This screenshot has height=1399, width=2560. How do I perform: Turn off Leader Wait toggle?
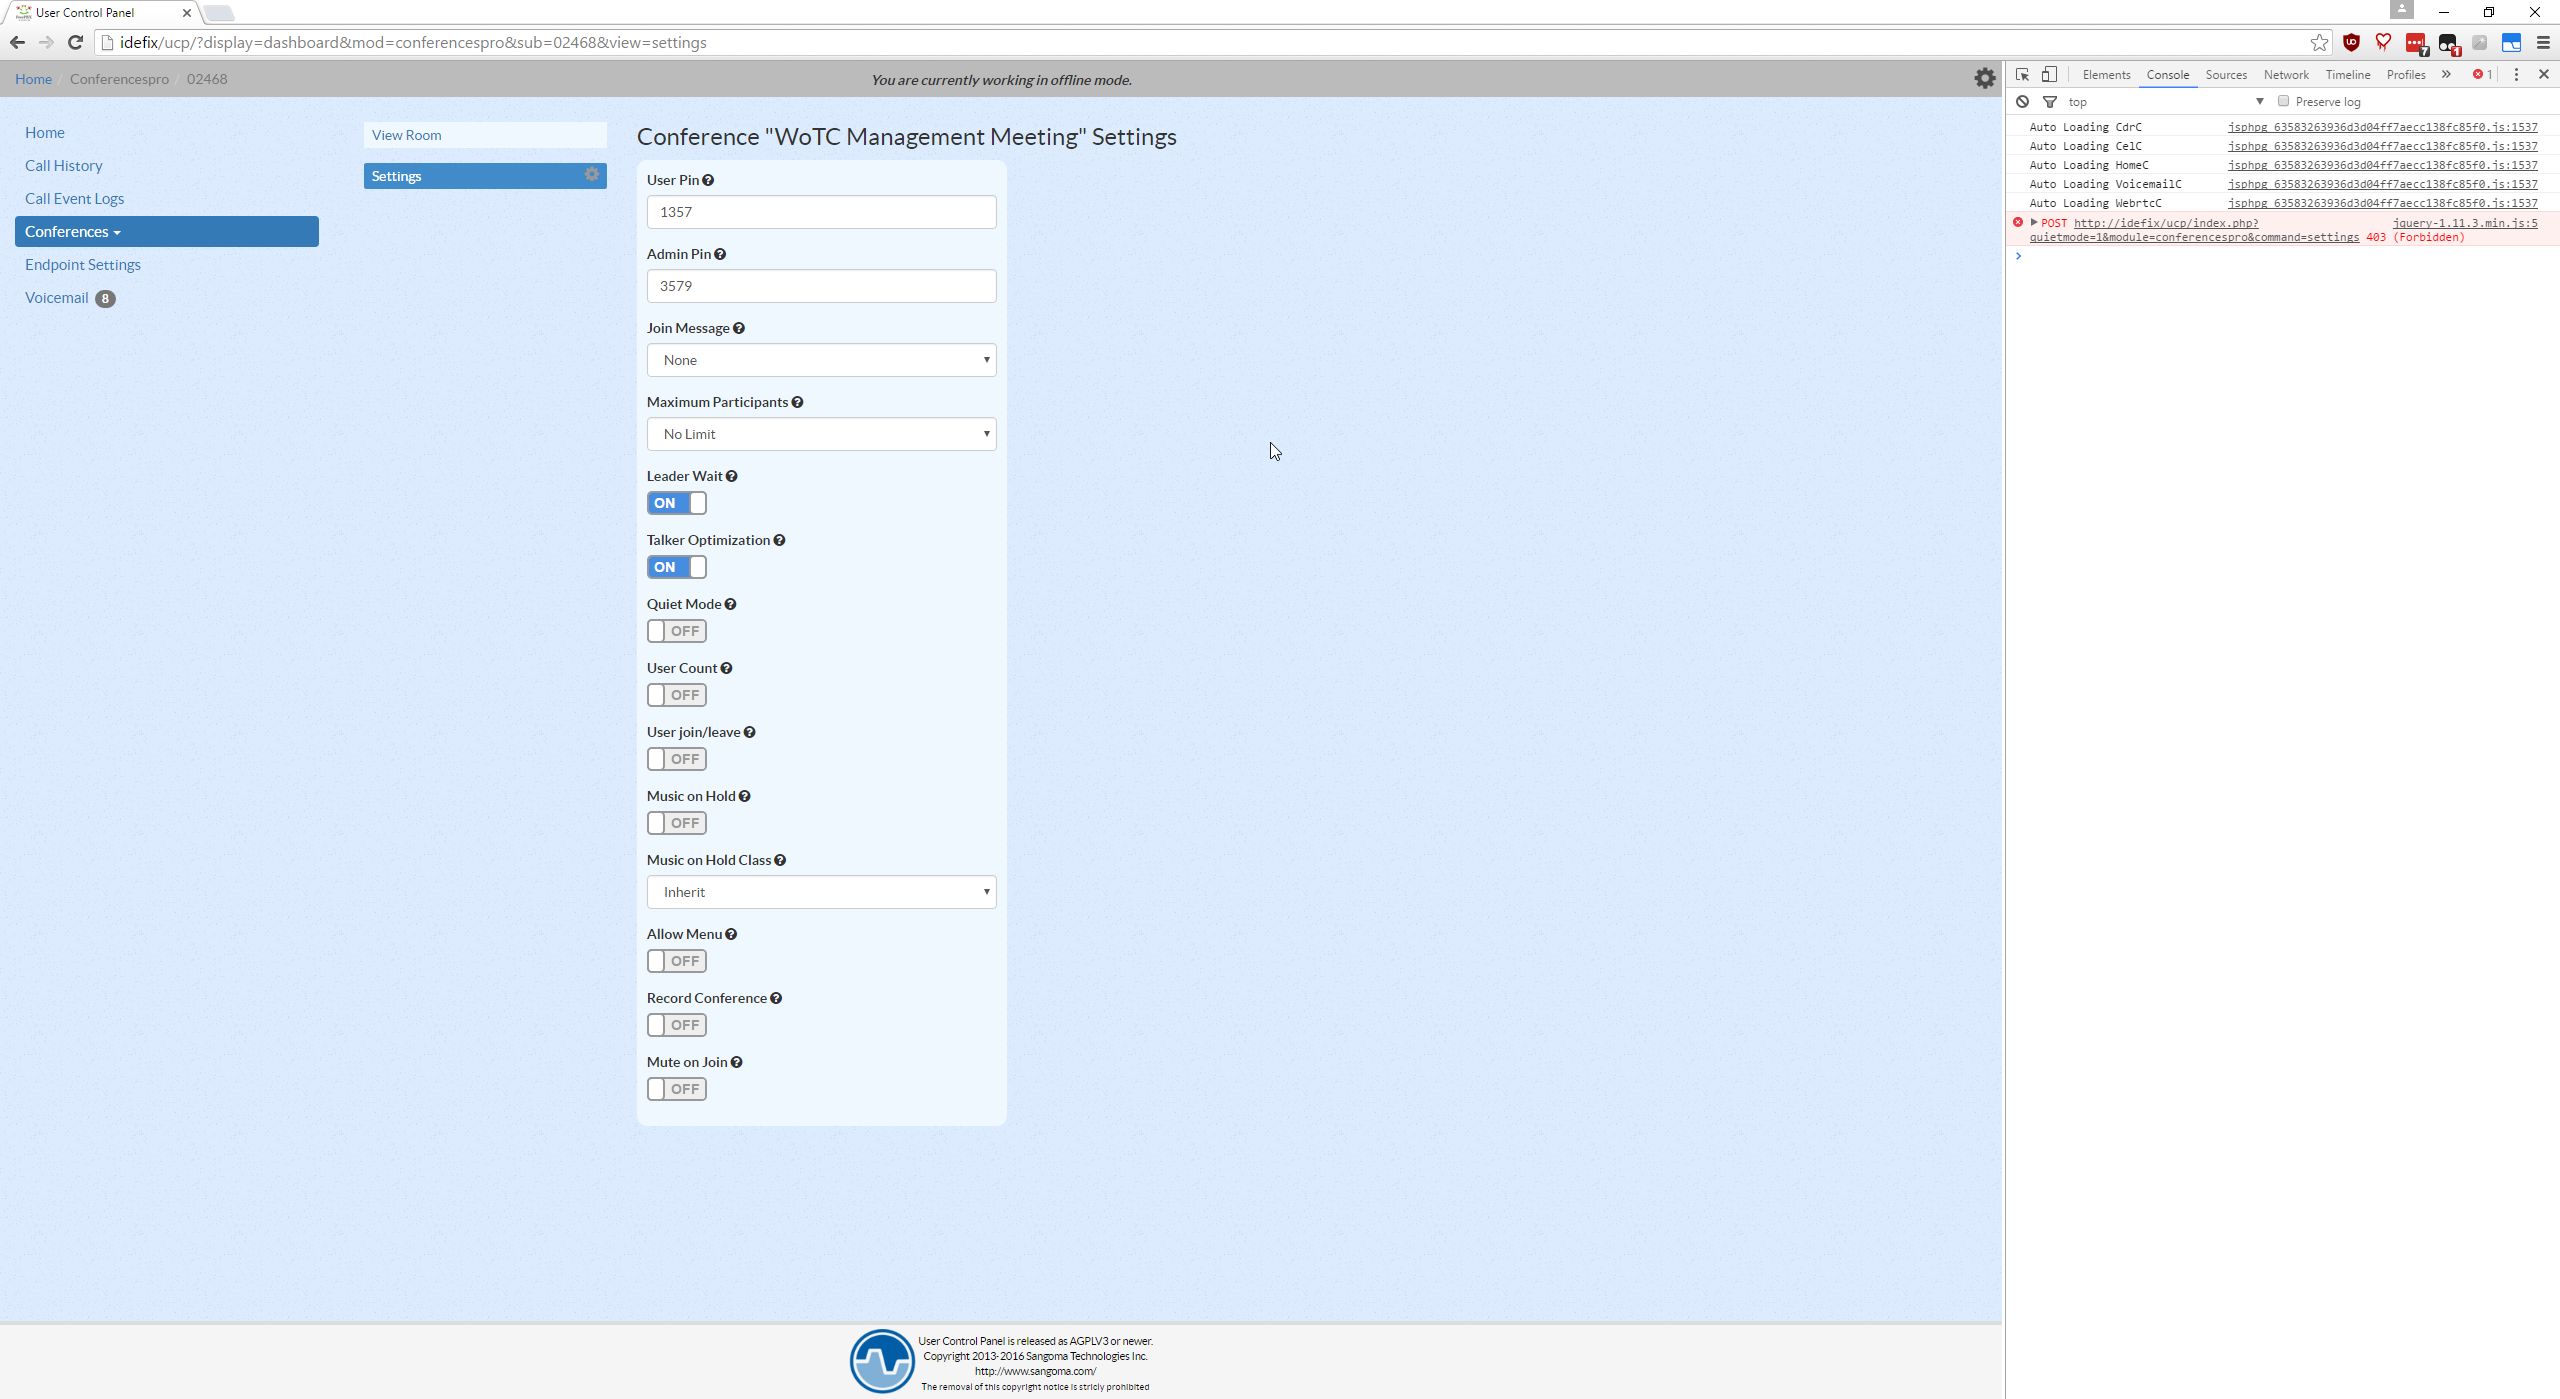[x=677, y=503]
